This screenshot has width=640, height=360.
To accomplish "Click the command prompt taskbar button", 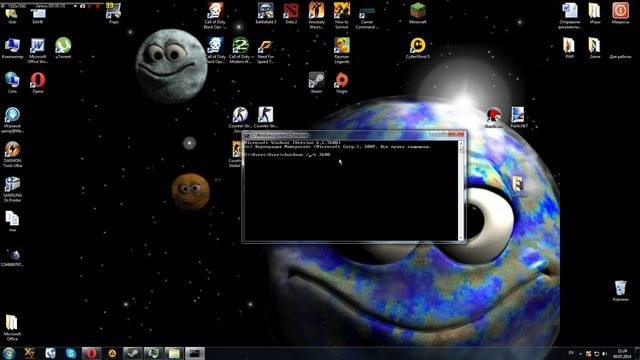I will (195, 353).
